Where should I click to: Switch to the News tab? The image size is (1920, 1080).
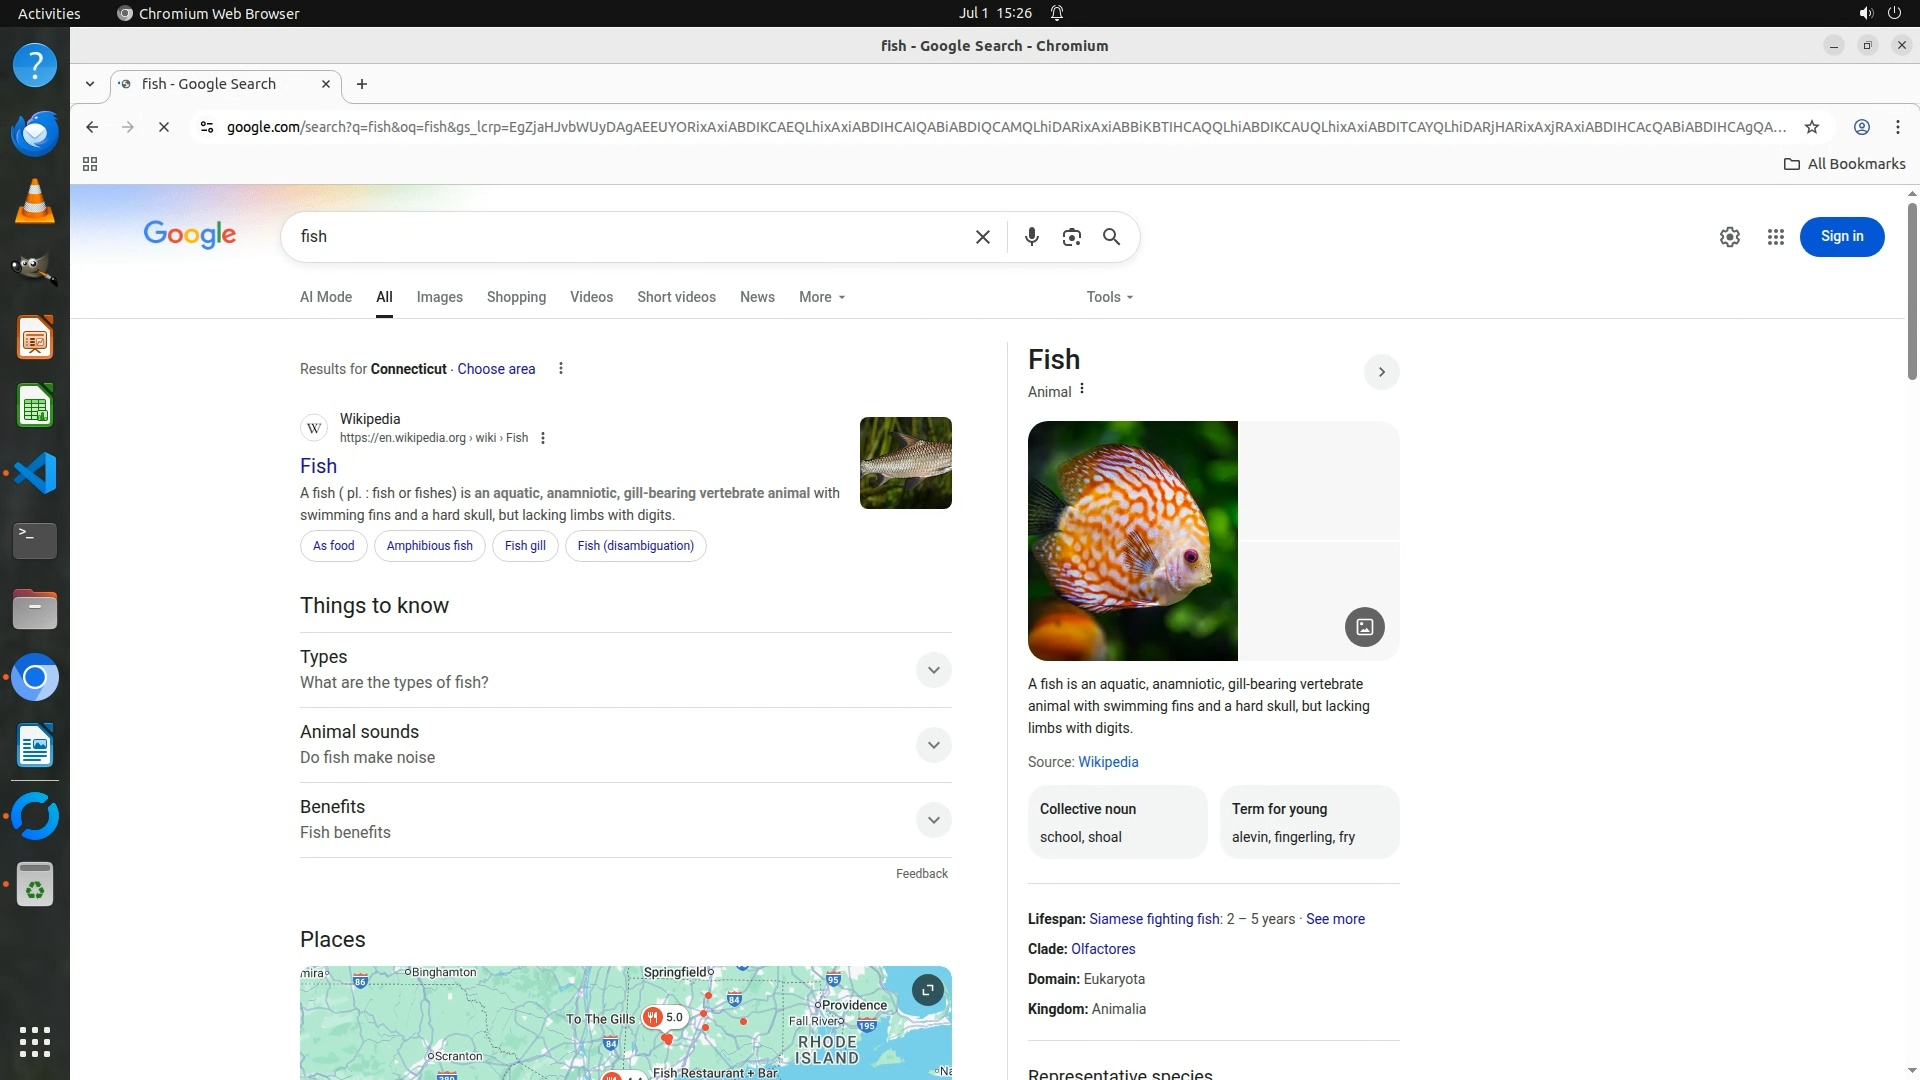click(757, 297)
